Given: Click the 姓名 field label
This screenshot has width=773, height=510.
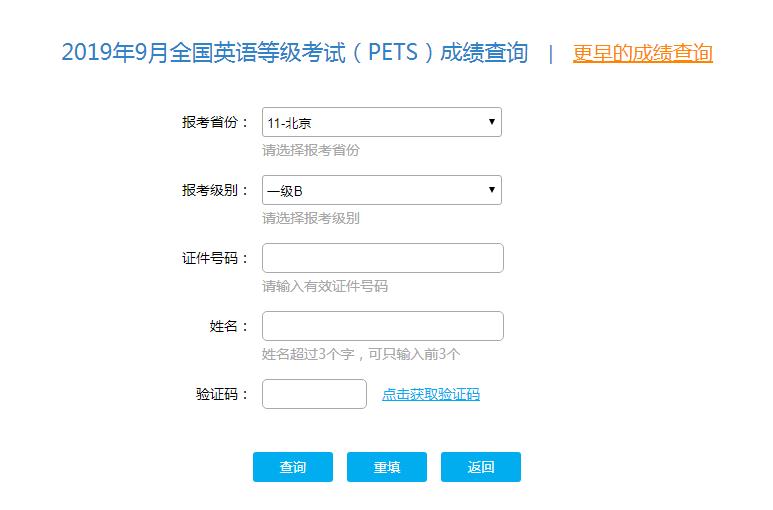Looking at the screenshot, I should [x=228, y=326].
